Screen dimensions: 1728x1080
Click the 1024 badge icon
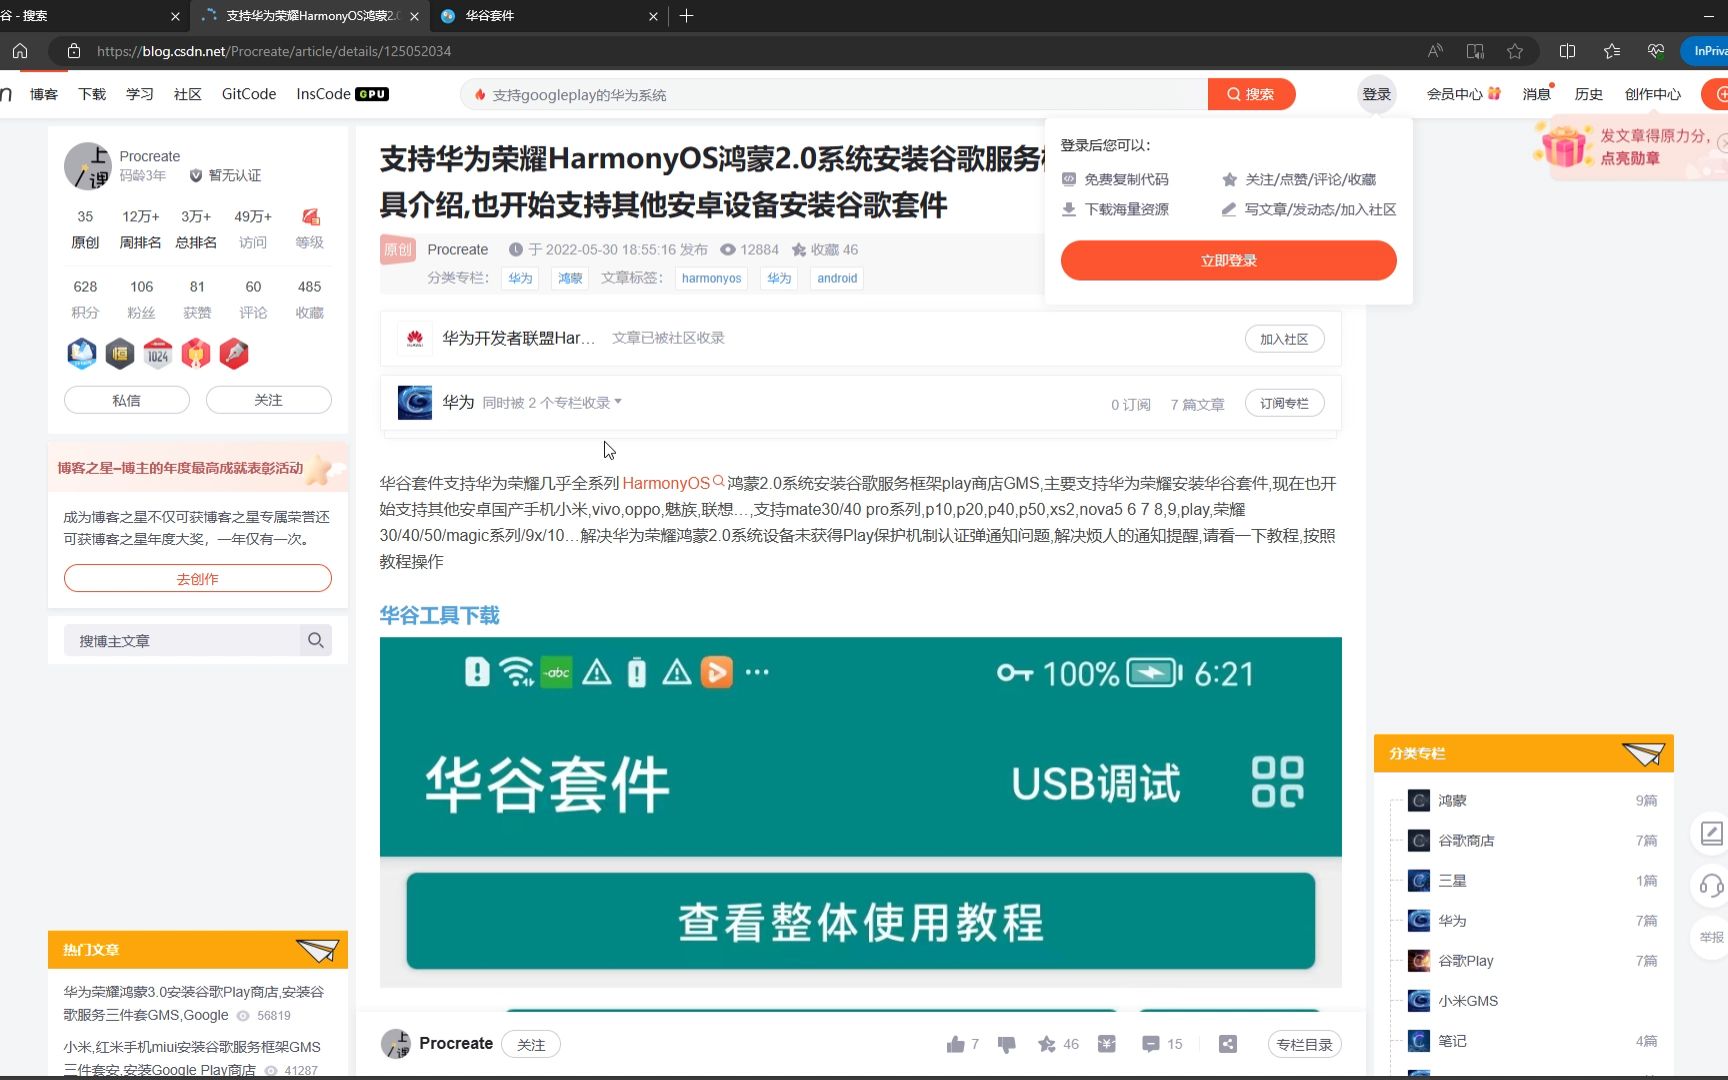(158, 353)
